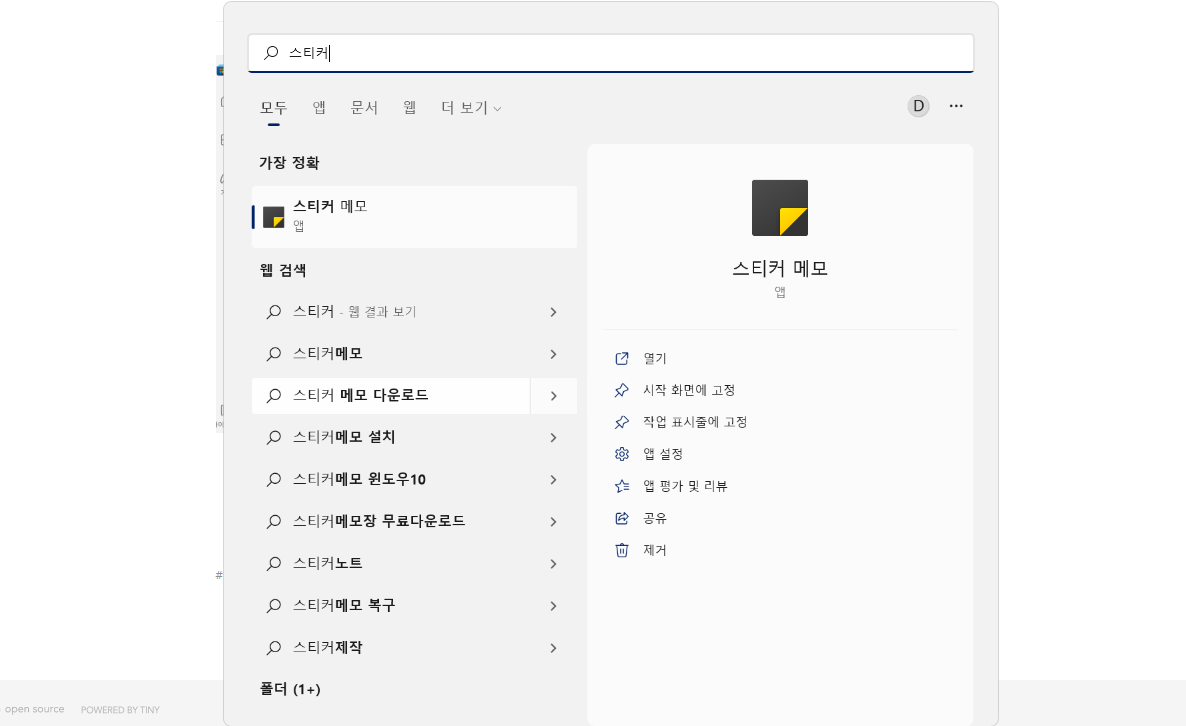The width and height of the screenshot is (1186, 726).
Task: Click the trash icon beside 제거
Action: click(622, 550)
